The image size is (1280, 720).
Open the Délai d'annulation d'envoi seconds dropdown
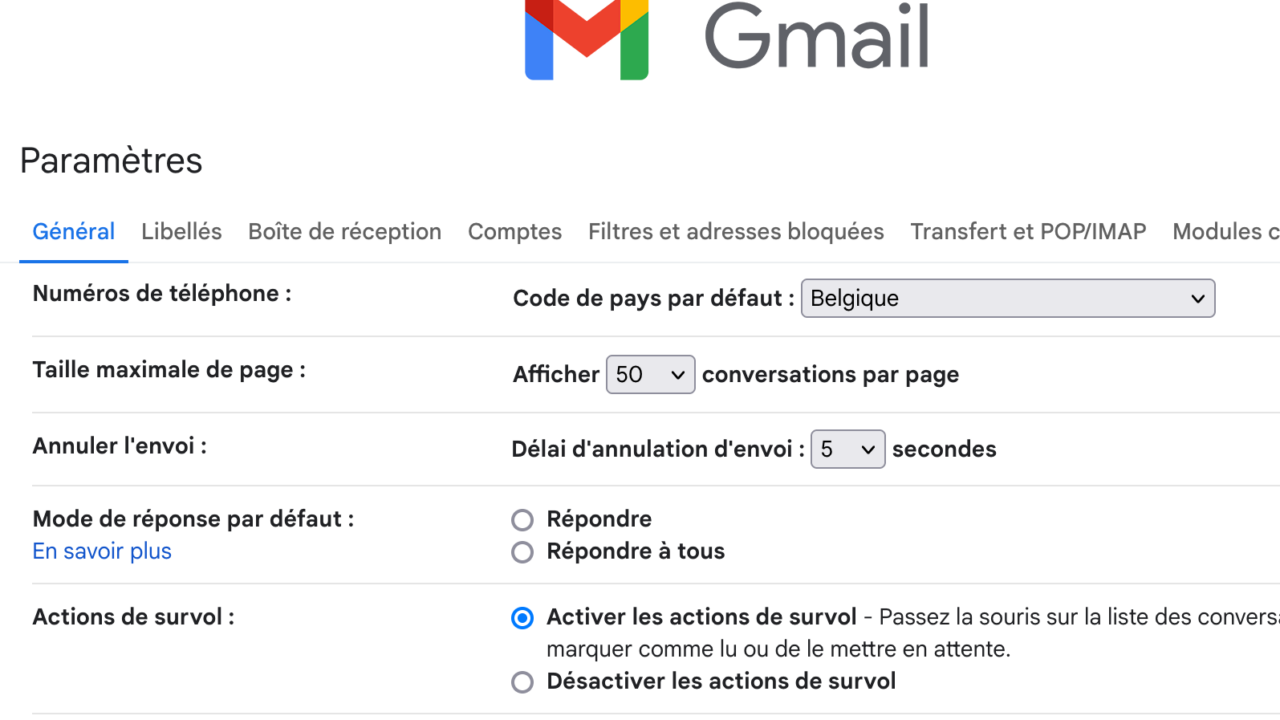click(x=847, y=449)
